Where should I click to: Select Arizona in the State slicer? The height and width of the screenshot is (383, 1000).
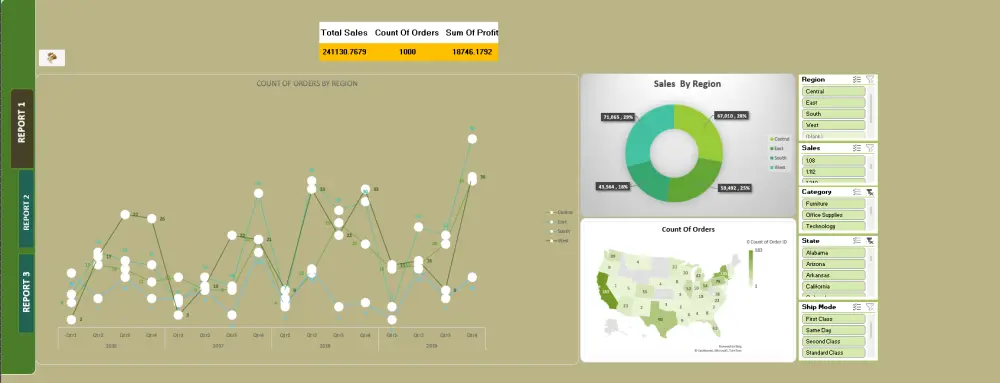click(833, 264)
